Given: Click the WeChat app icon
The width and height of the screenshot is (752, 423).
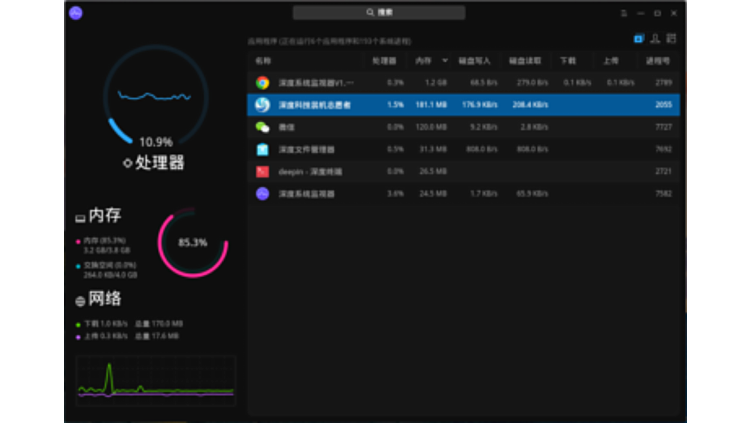Looking at the screenshot, I should (x=262, y=127).
